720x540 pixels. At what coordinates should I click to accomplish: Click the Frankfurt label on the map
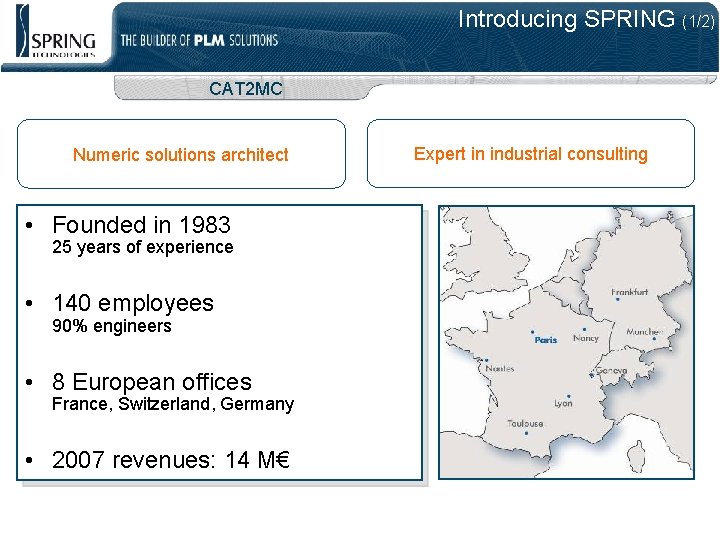pyautogui.click(x=630, y=292)
